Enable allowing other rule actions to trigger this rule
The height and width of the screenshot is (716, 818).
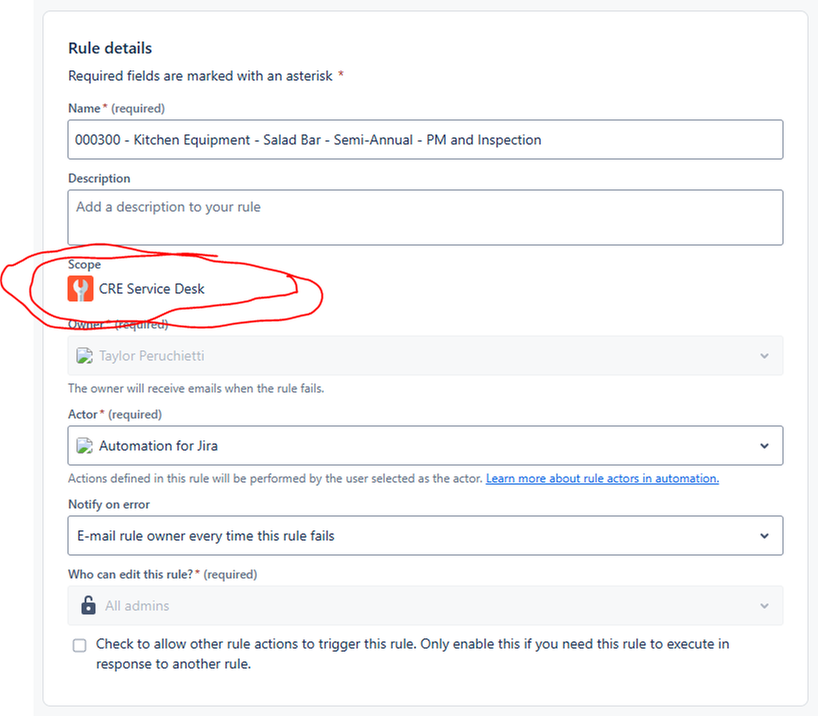tap(79, 646)
